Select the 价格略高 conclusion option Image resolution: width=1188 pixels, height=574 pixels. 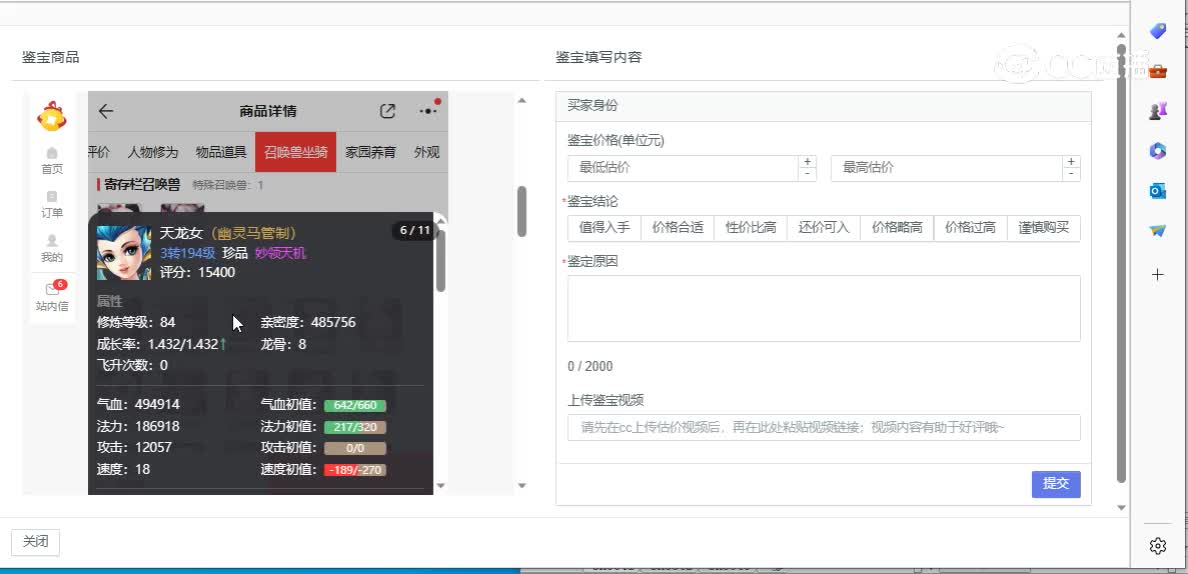[x=897, y=228]
